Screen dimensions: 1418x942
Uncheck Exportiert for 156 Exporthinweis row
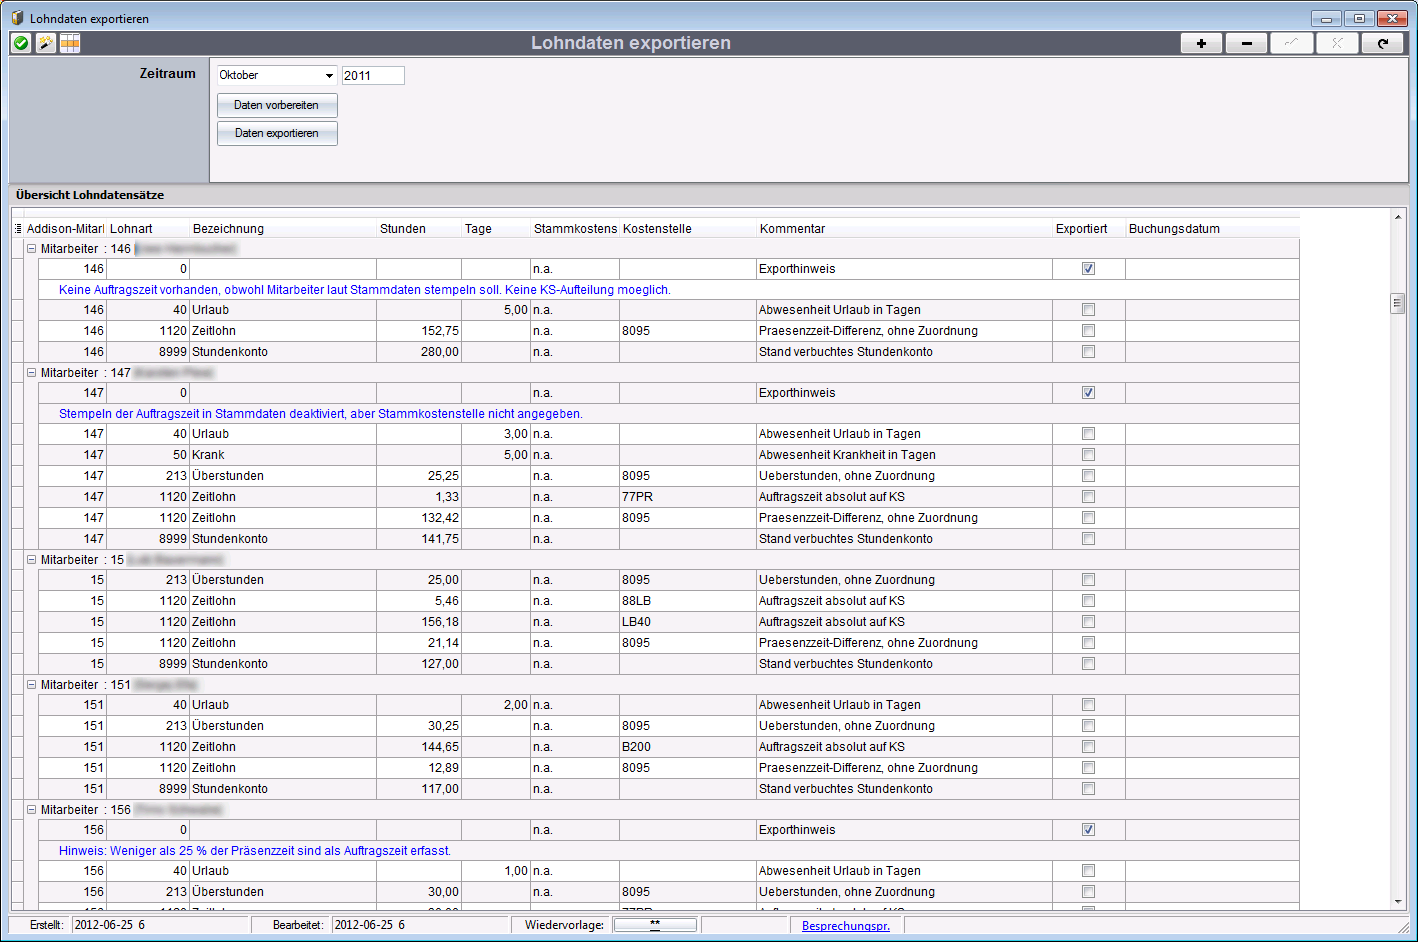[1088, 830]
